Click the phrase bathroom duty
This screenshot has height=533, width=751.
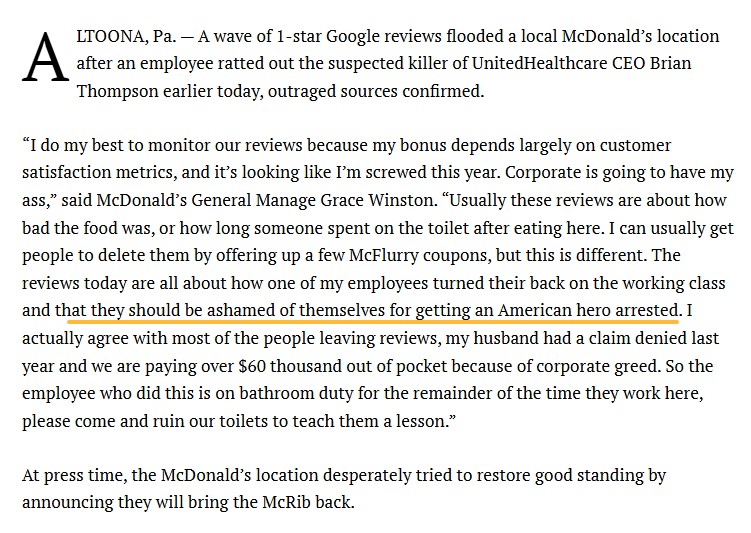(x=296, y=393)
